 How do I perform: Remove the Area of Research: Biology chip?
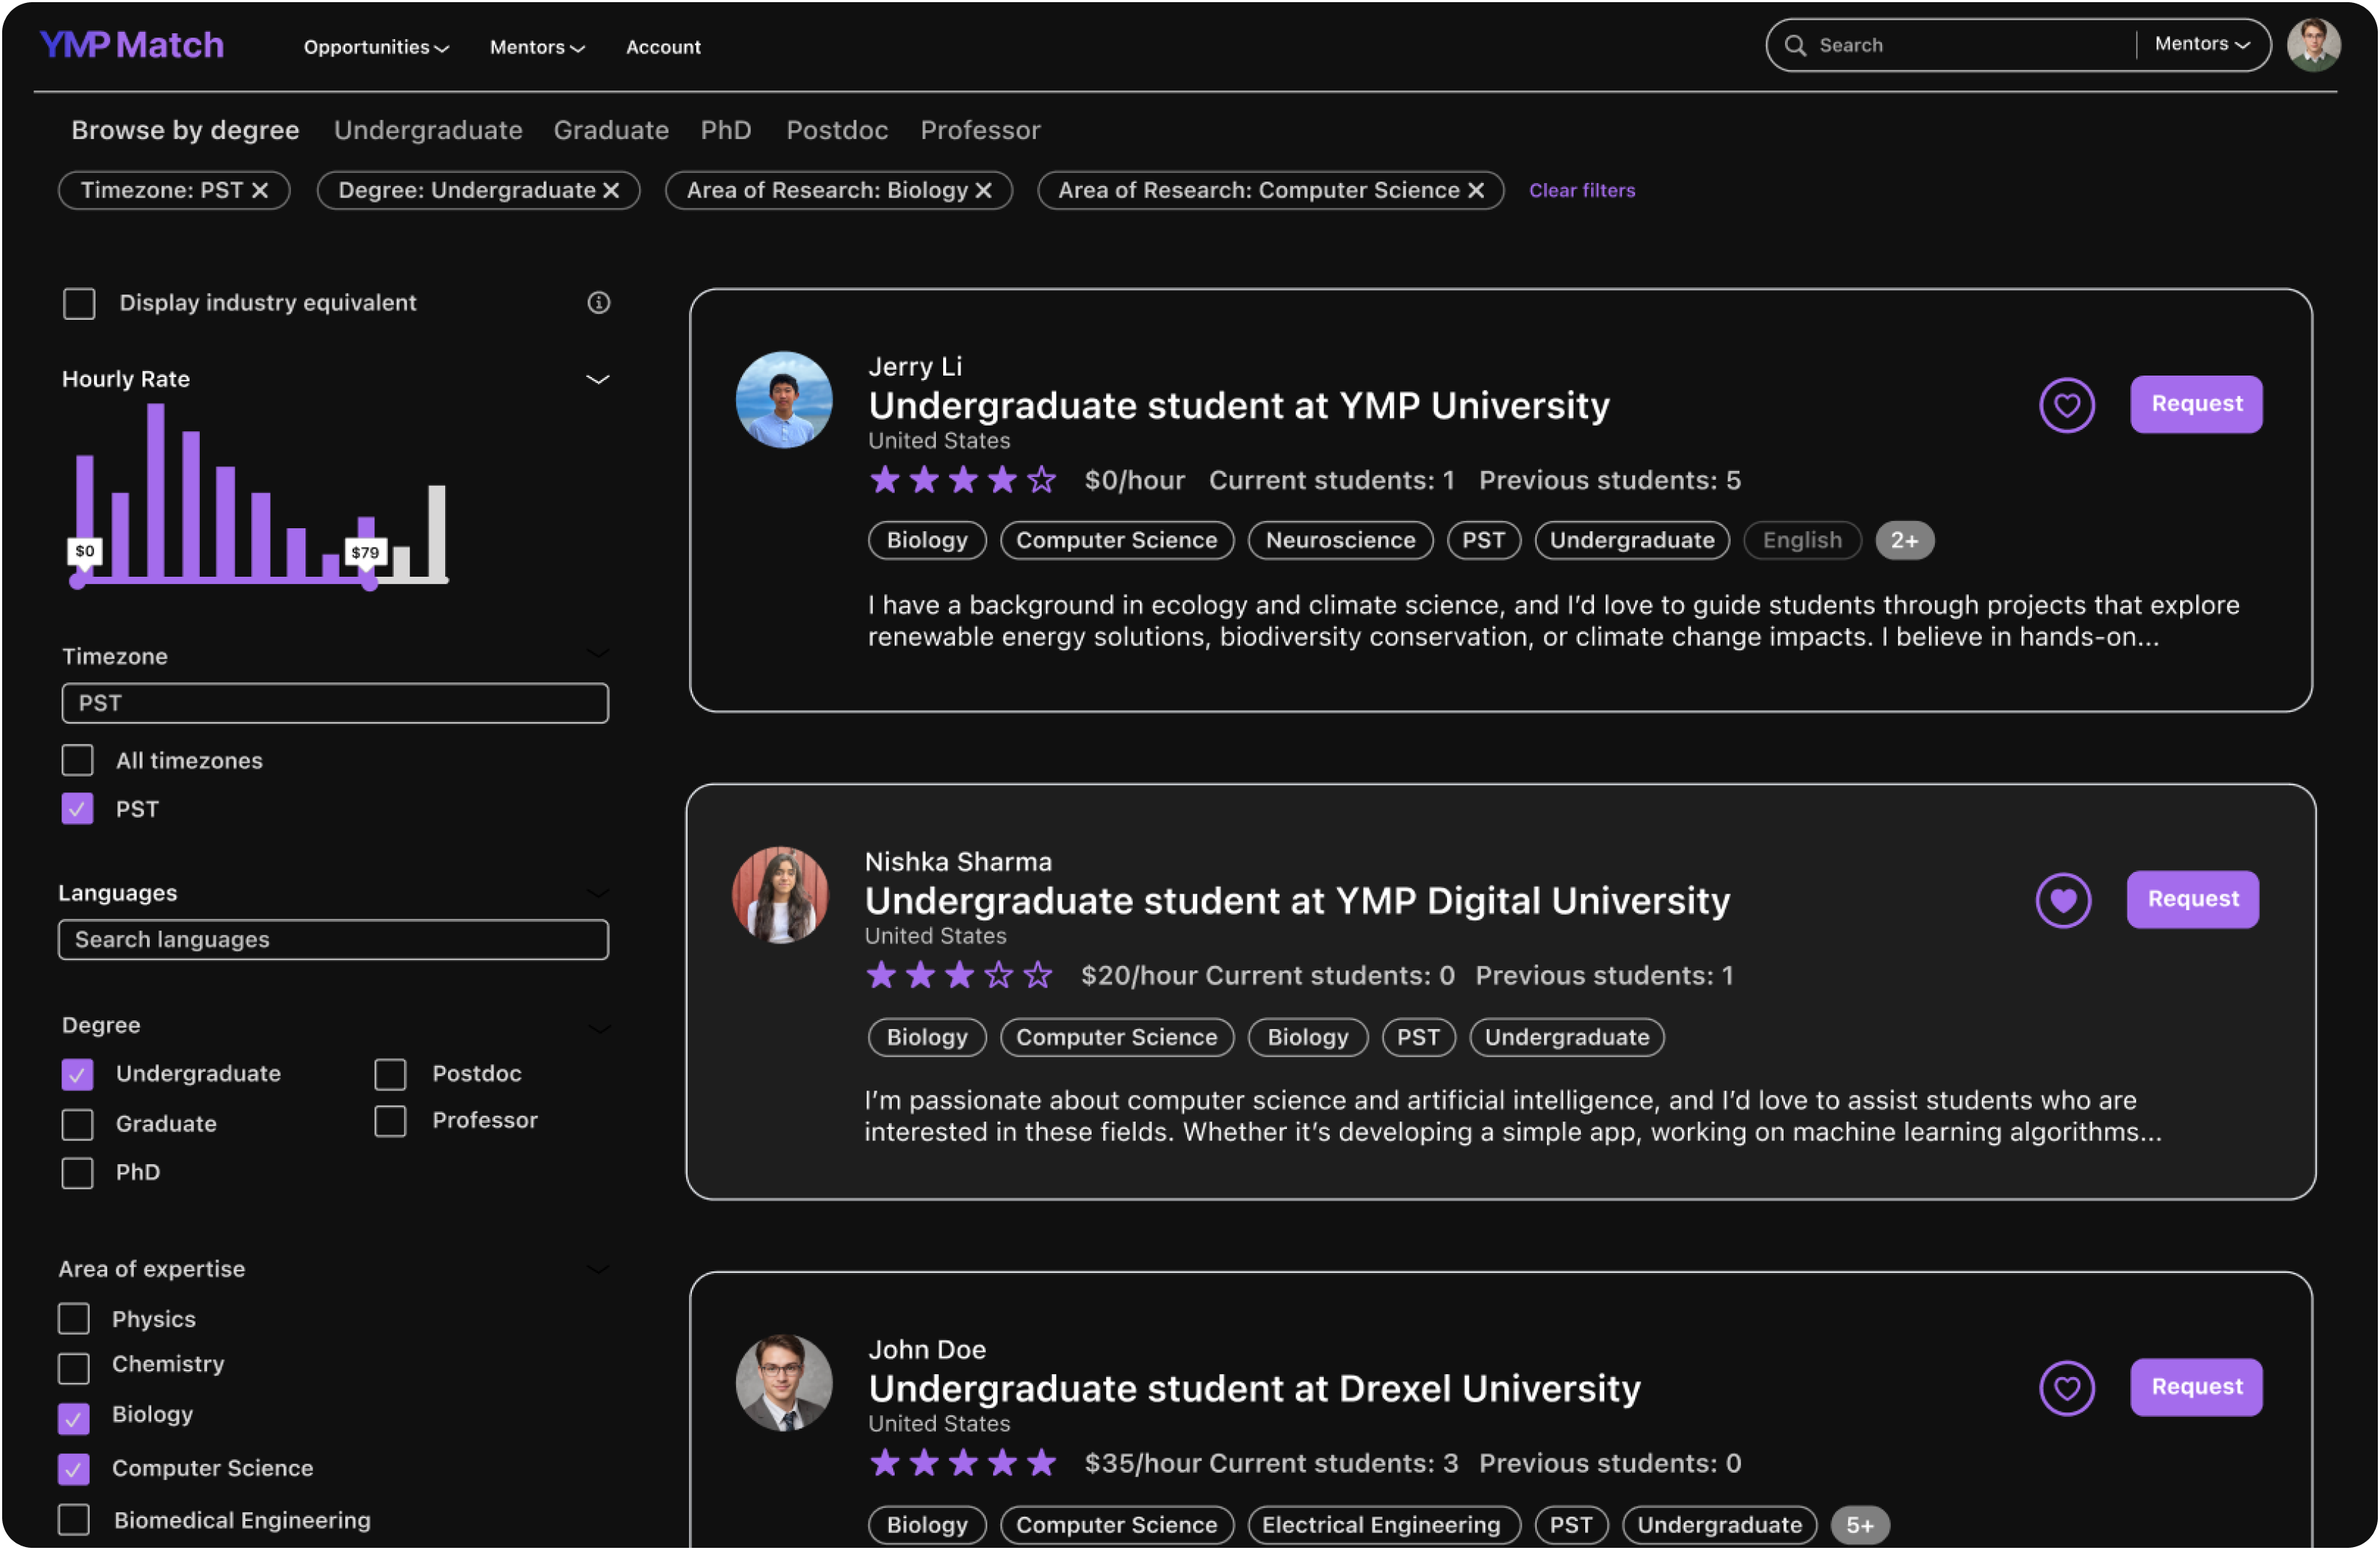click(x=984, y=190)
